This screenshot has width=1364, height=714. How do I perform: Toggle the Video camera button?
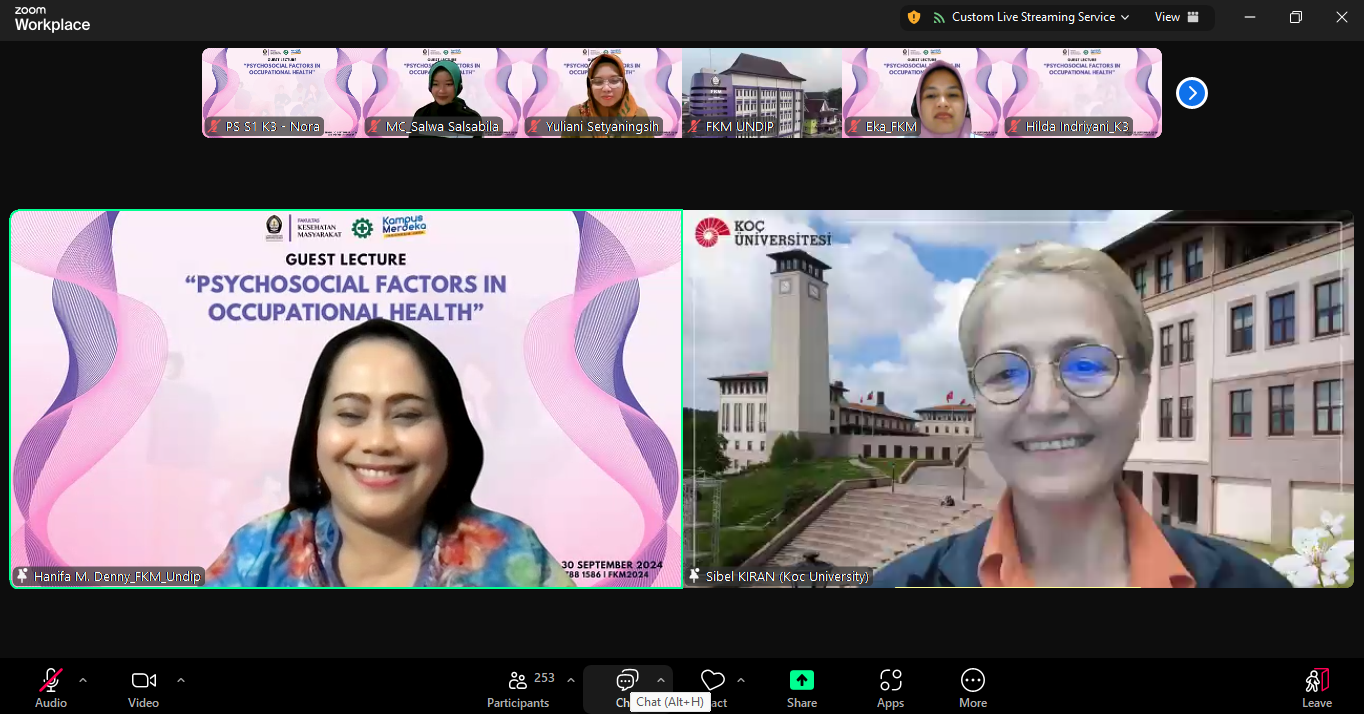(143, 681)
